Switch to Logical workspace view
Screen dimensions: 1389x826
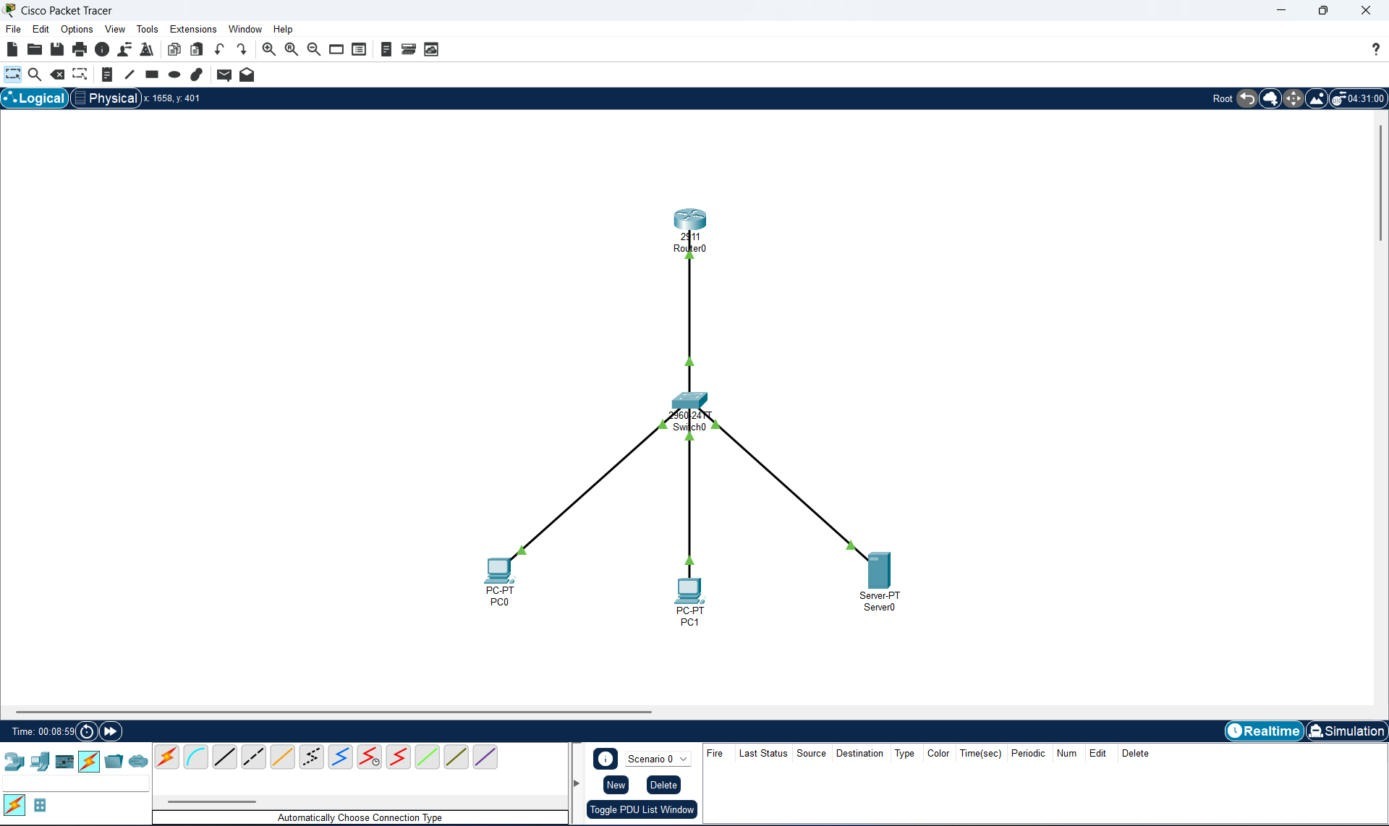click(x=35, y=98)
